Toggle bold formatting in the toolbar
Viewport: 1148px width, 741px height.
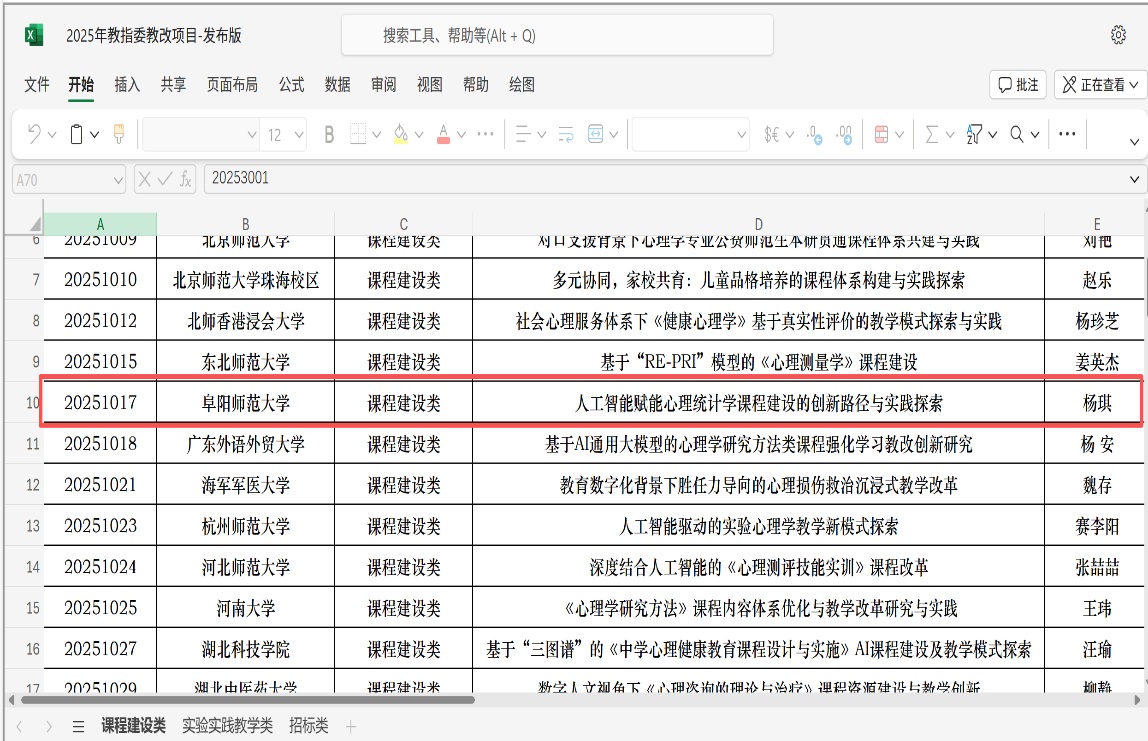click(329, 134)
